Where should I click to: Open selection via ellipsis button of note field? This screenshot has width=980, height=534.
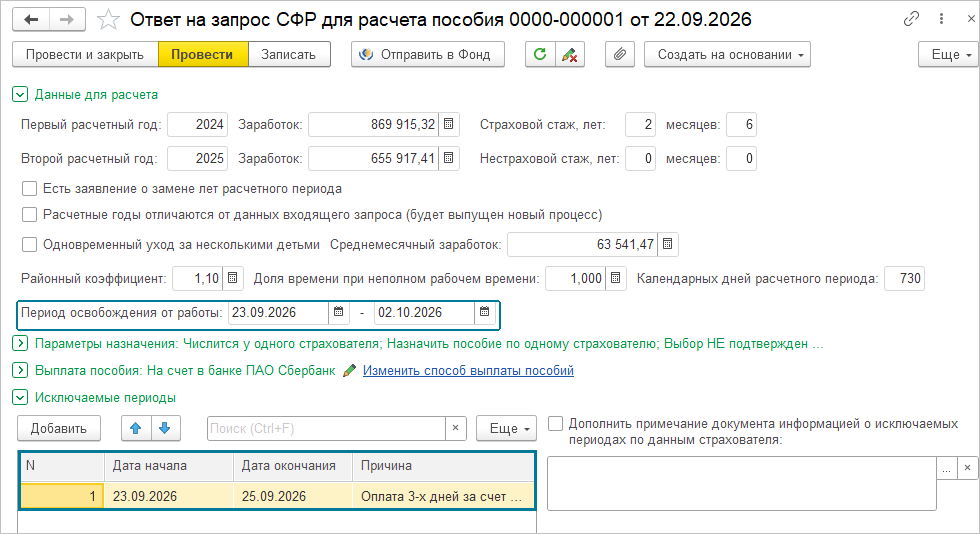[x=947, y=468]
